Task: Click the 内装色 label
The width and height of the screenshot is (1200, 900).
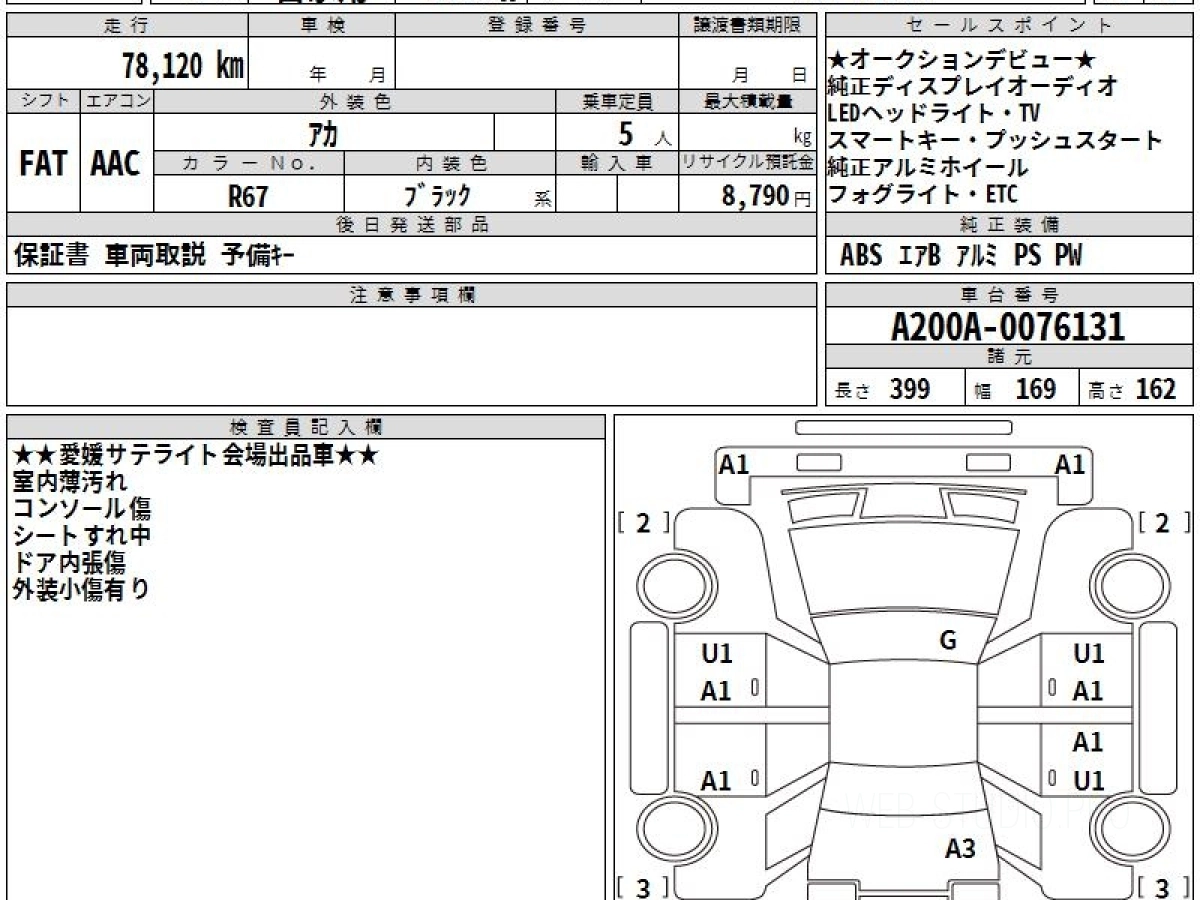Action: click(450, 163)
